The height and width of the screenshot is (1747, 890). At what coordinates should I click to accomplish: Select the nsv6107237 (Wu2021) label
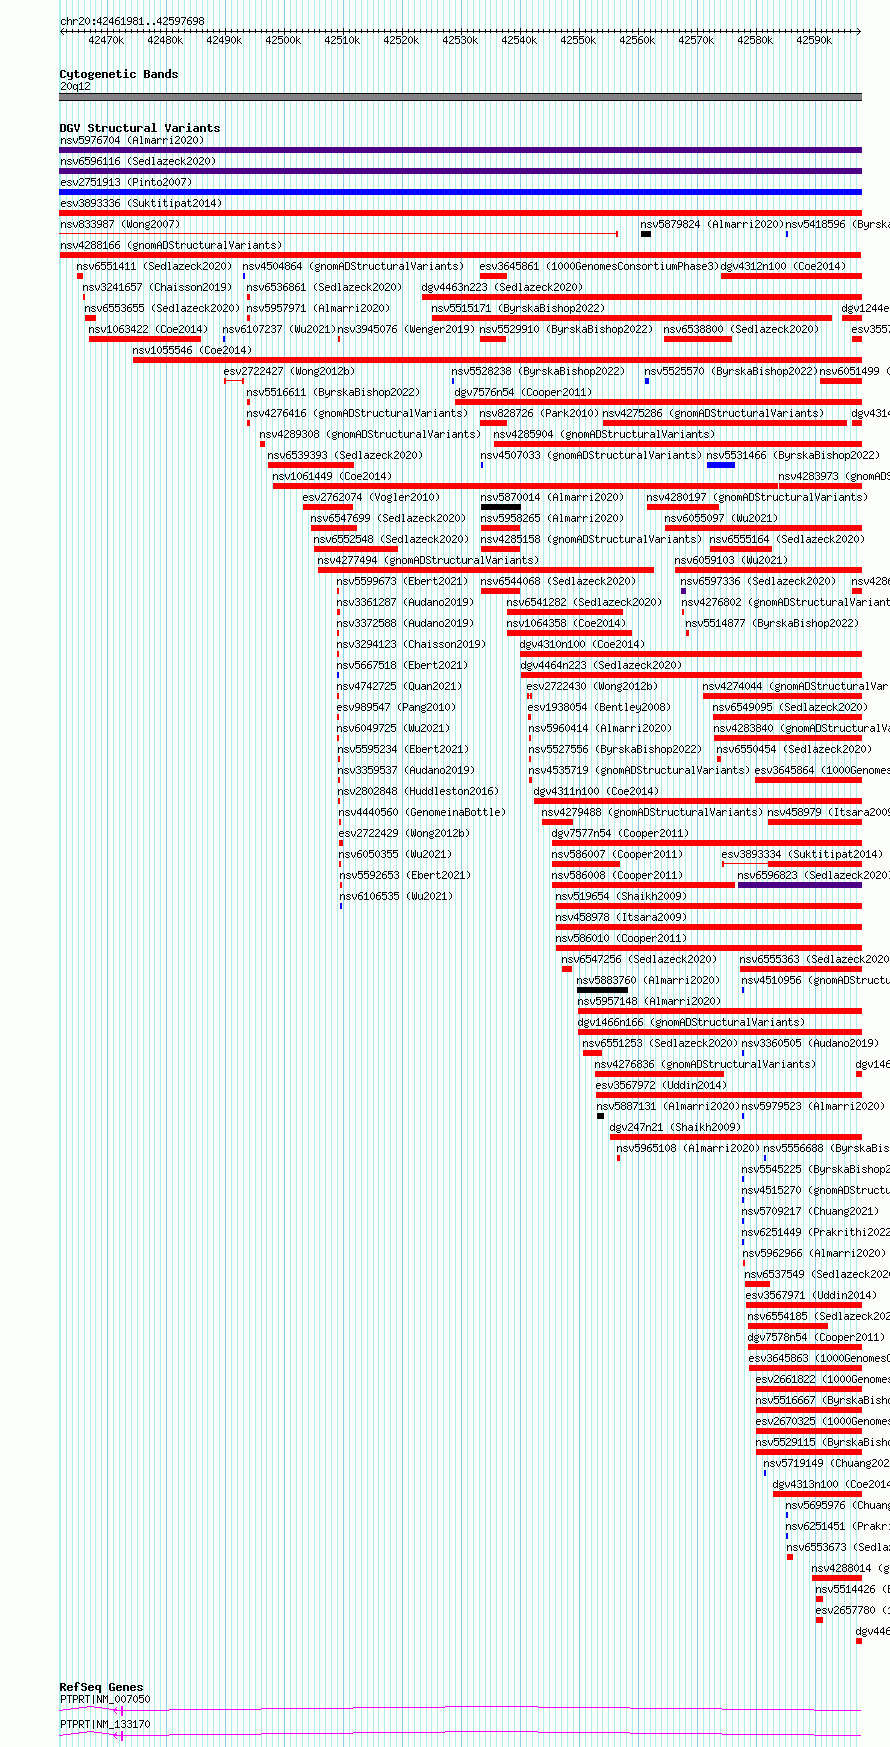279,329
